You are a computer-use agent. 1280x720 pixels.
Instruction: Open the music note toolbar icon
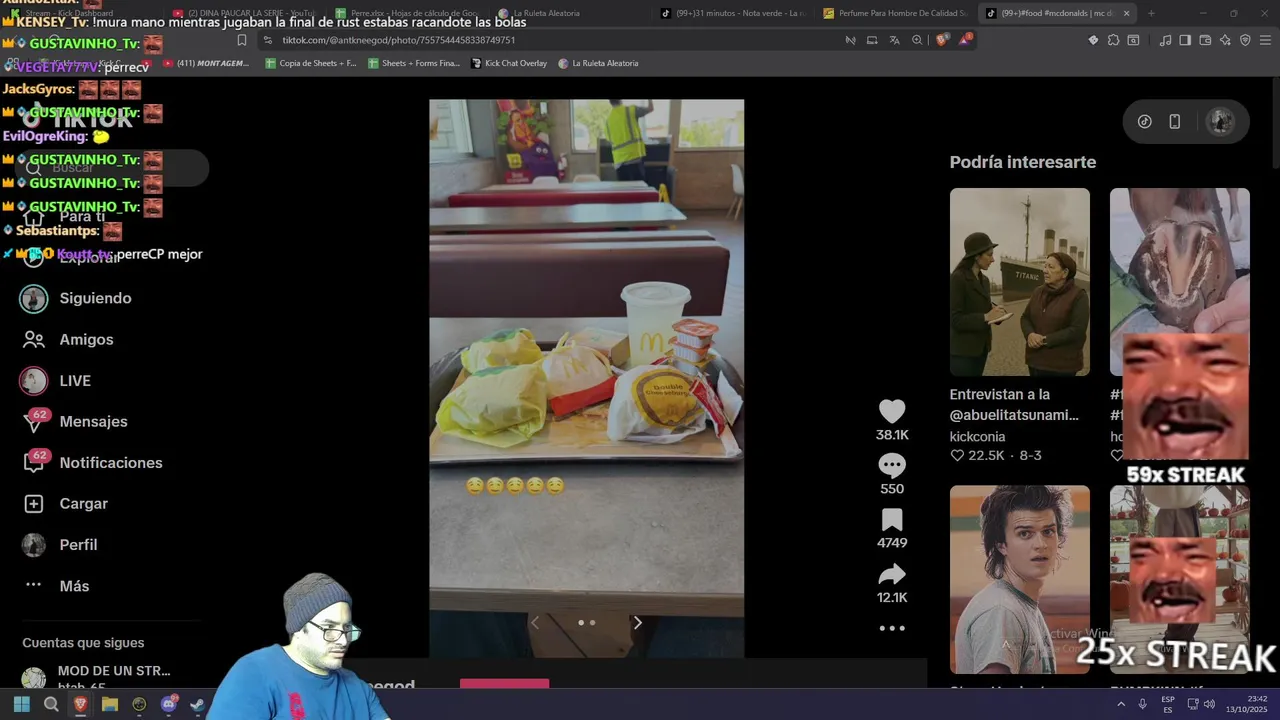[1165, 40]
